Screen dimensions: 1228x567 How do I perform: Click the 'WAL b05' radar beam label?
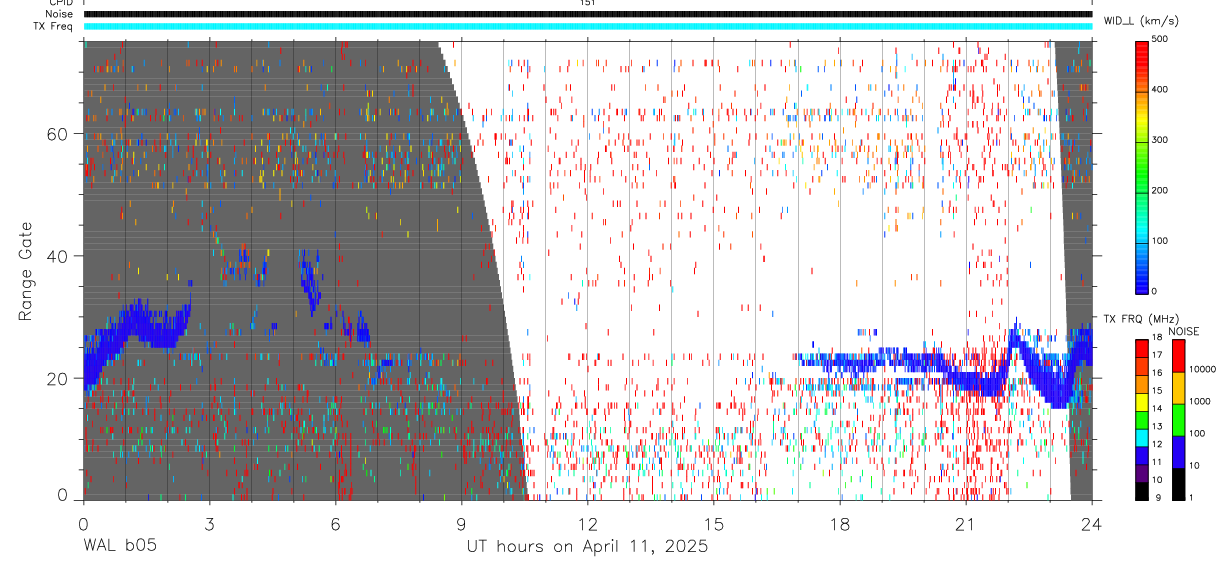tap(119, 546)
